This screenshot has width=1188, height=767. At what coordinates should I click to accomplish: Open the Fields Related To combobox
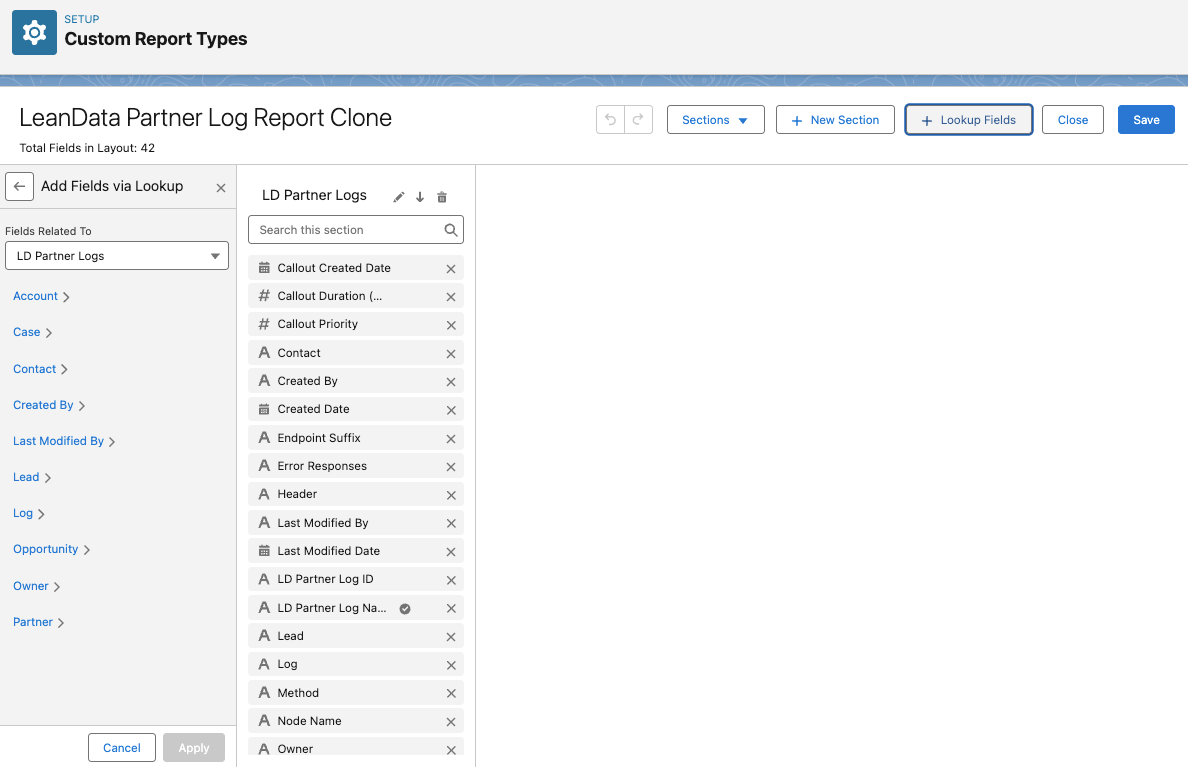coord(117,256)
